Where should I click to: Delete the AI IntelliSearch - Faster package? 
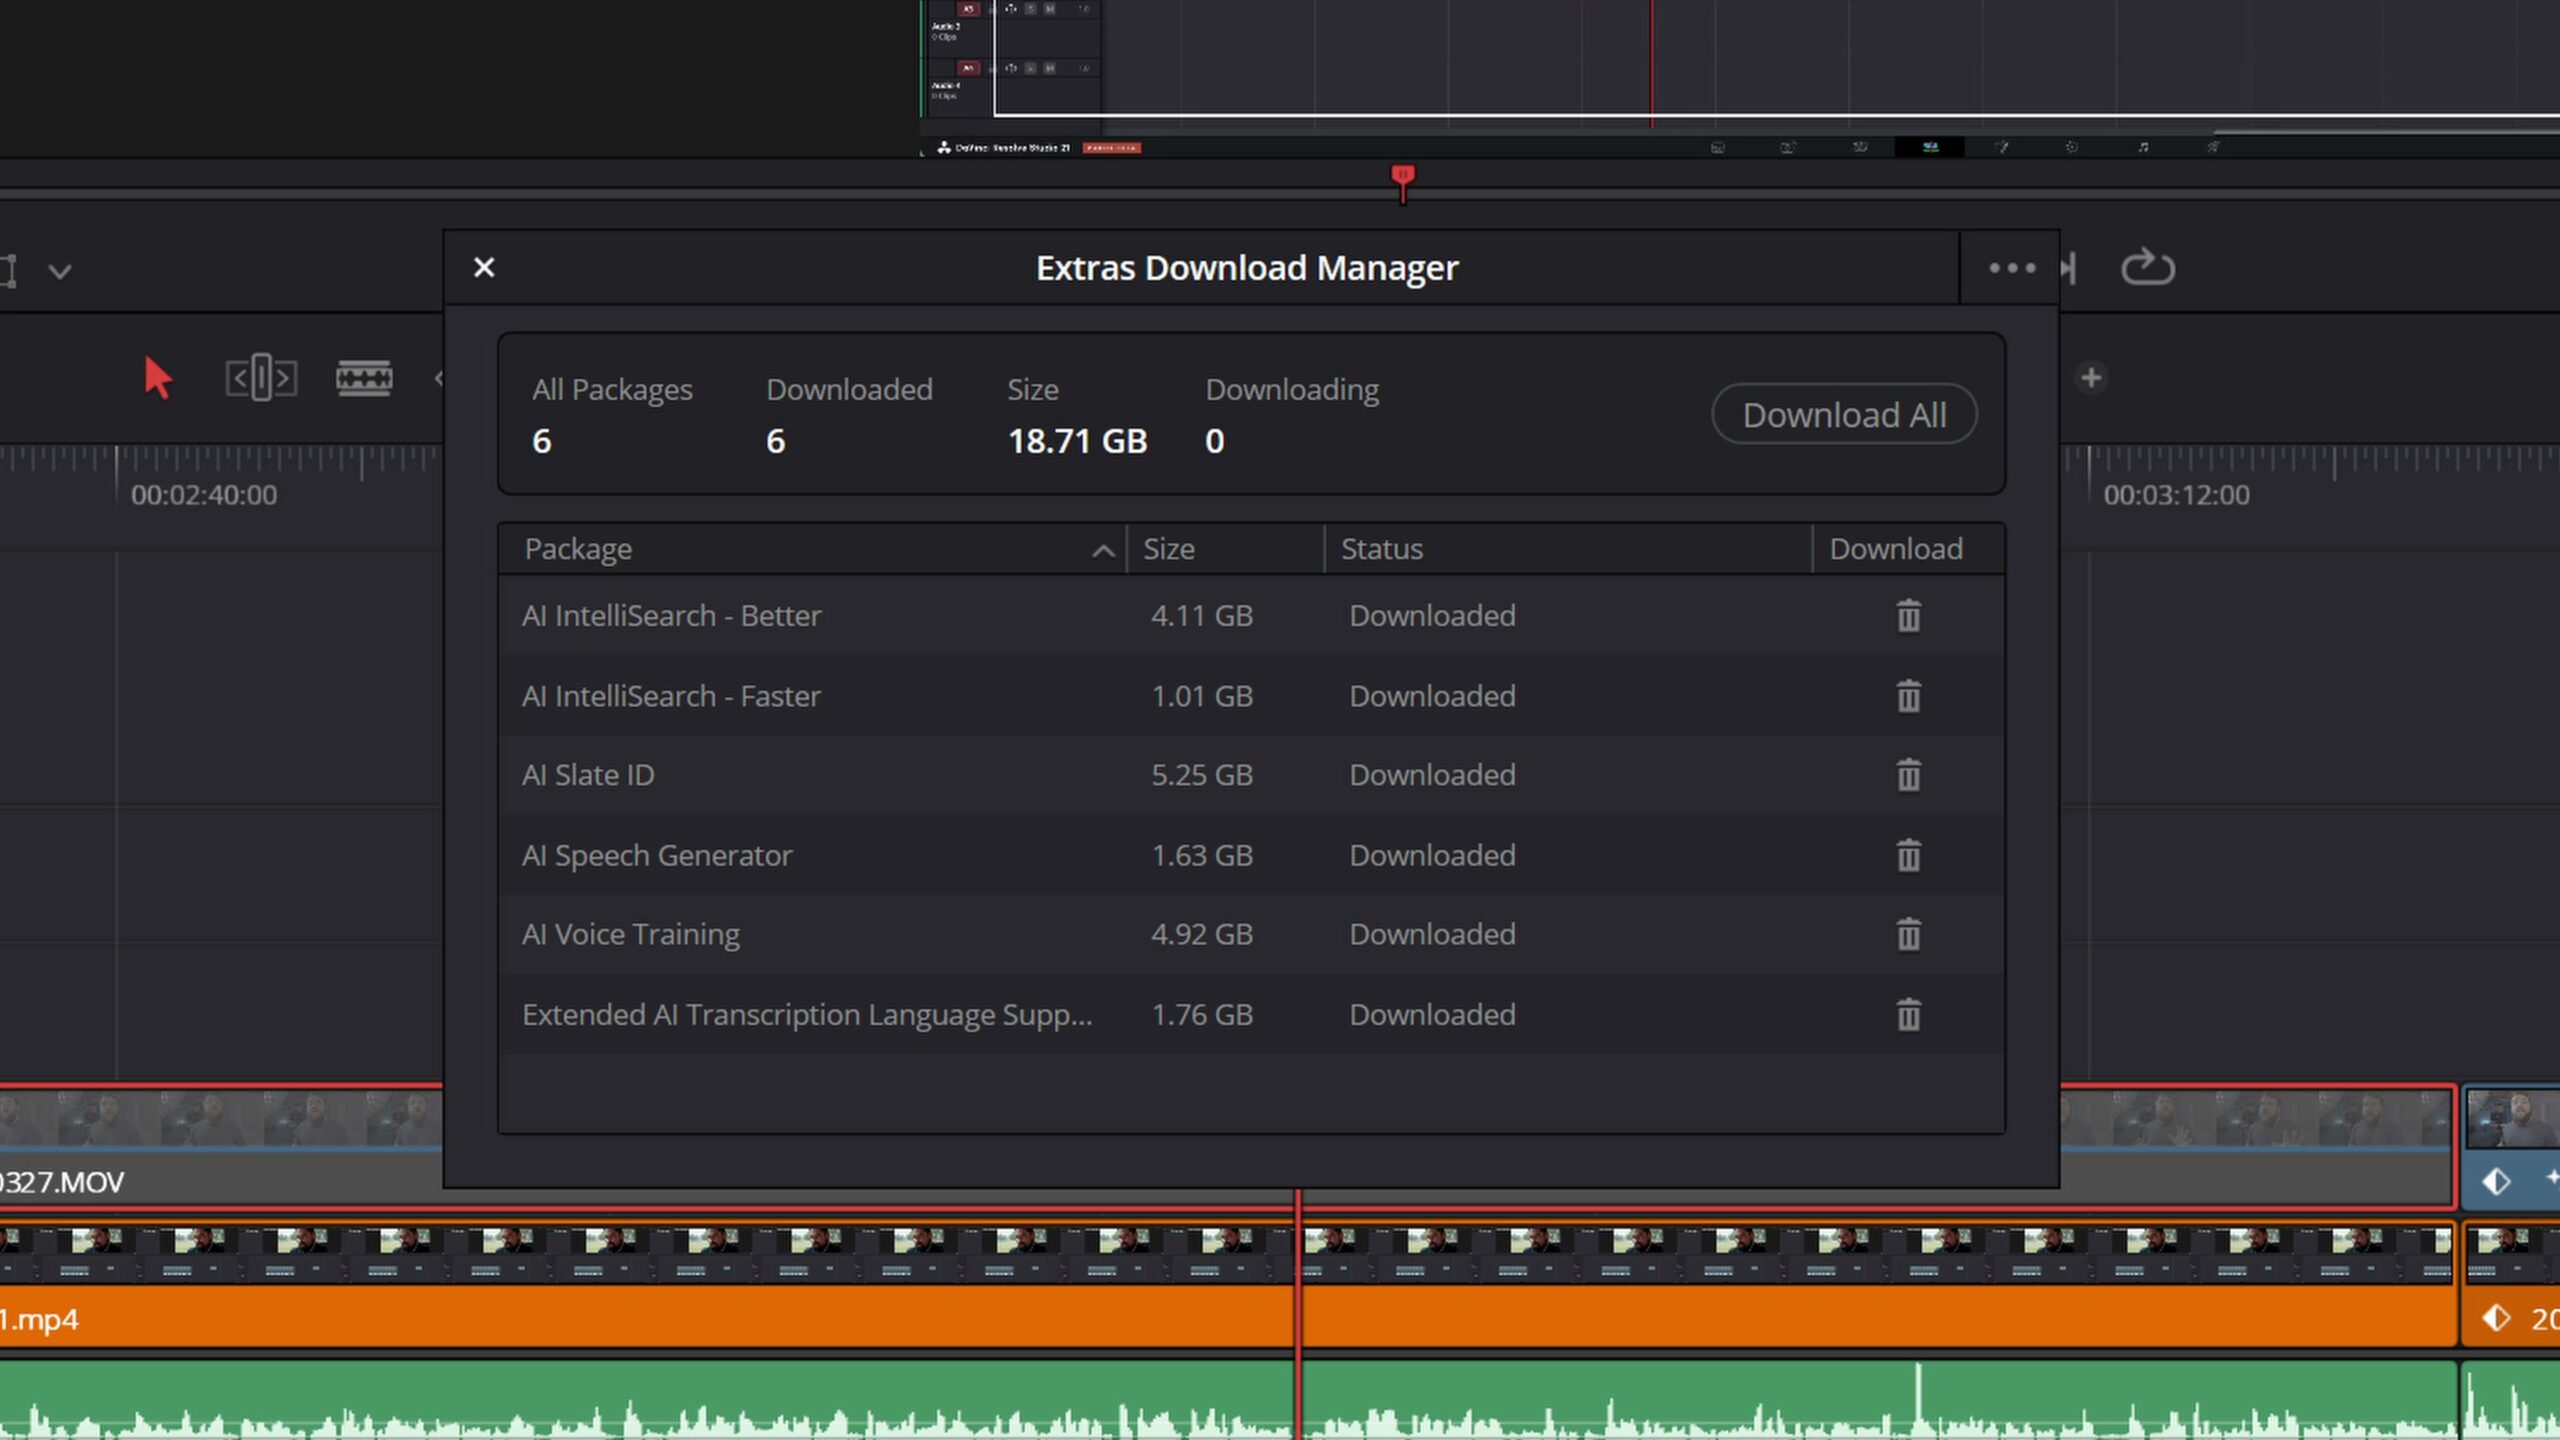point(1908,696)
